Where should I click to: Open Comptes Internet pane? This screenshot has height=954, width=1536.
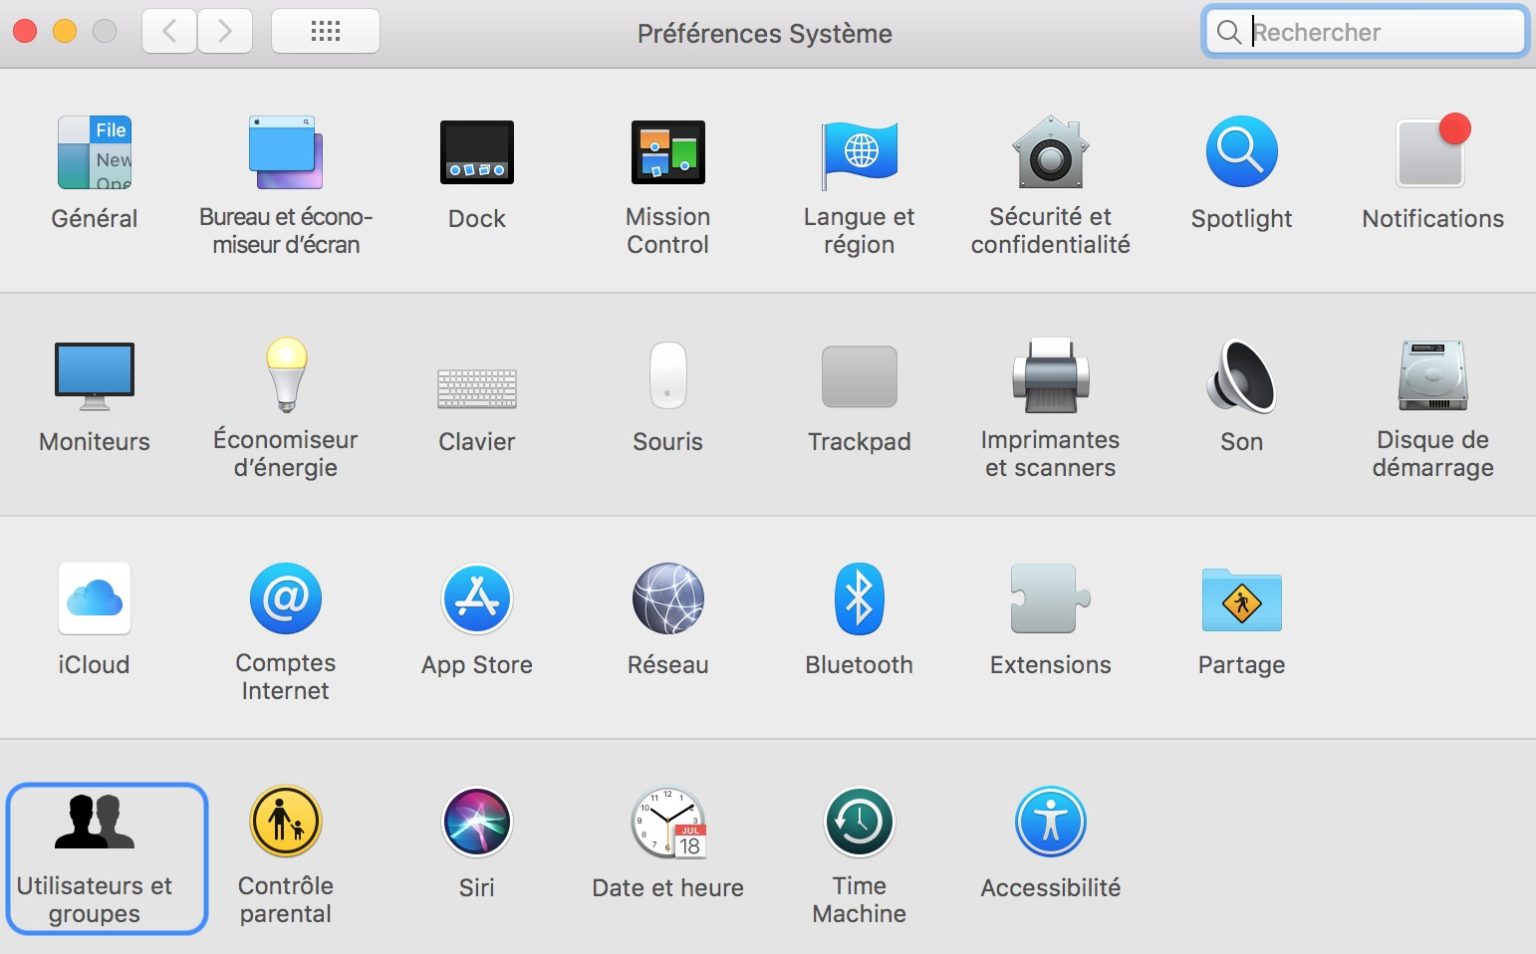point(286,631)
